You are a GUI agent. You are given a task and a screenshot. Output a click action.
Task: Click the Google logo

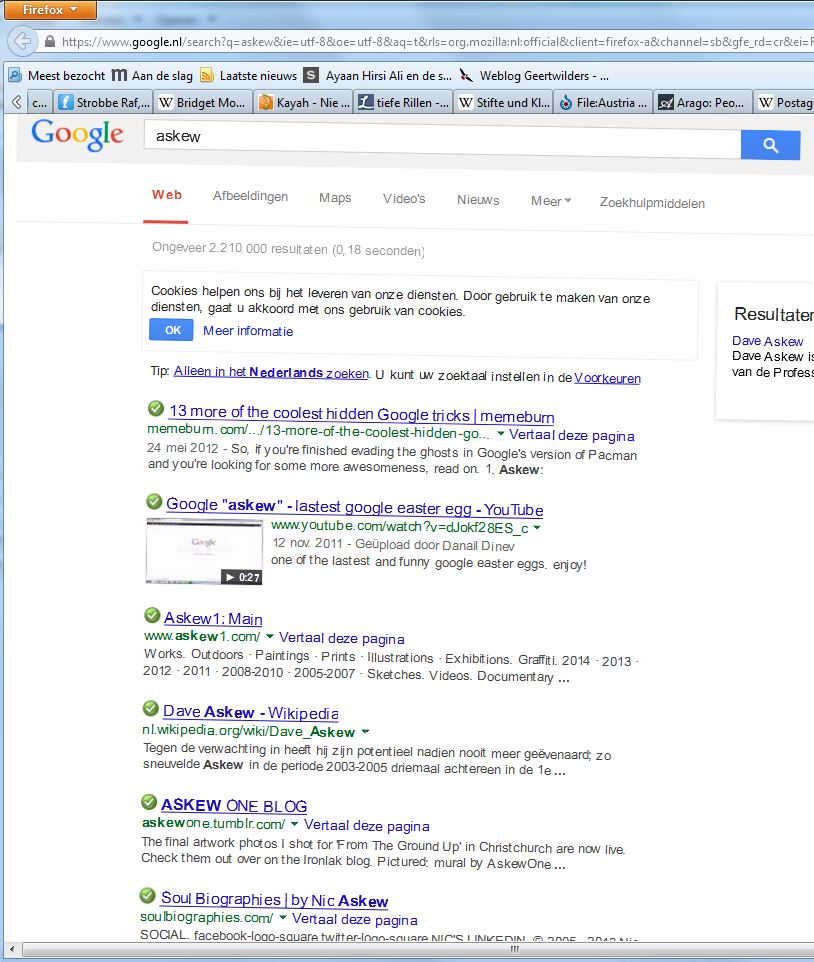coord(77,134)
